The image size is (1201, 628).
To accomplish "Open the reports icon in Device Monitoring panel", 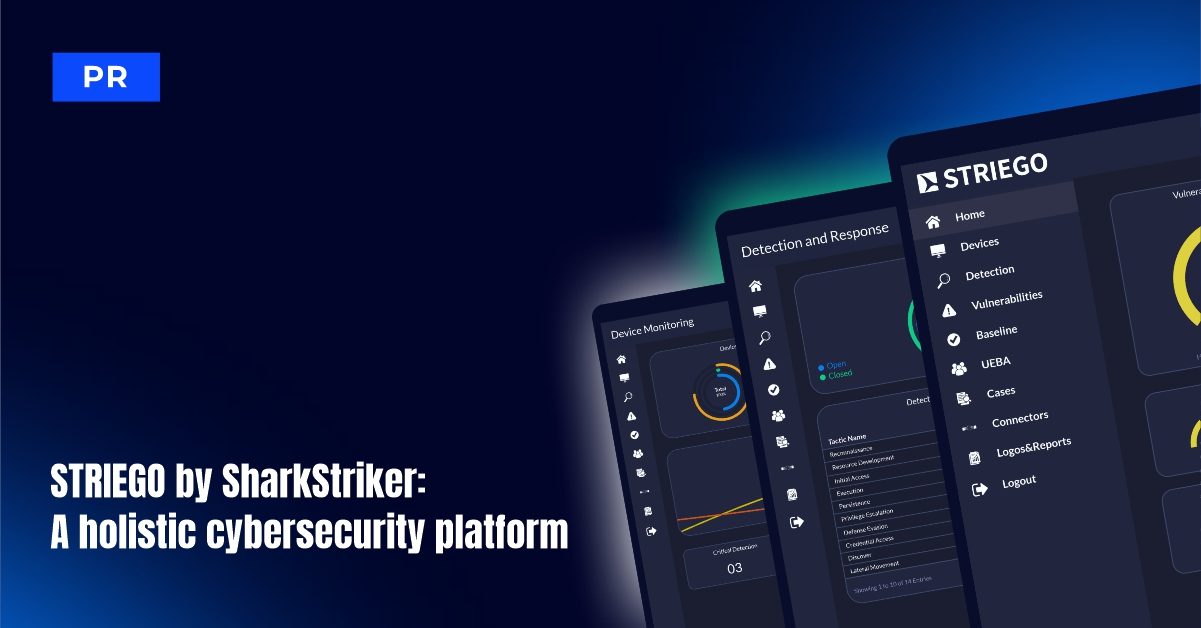I will (648, 511).
